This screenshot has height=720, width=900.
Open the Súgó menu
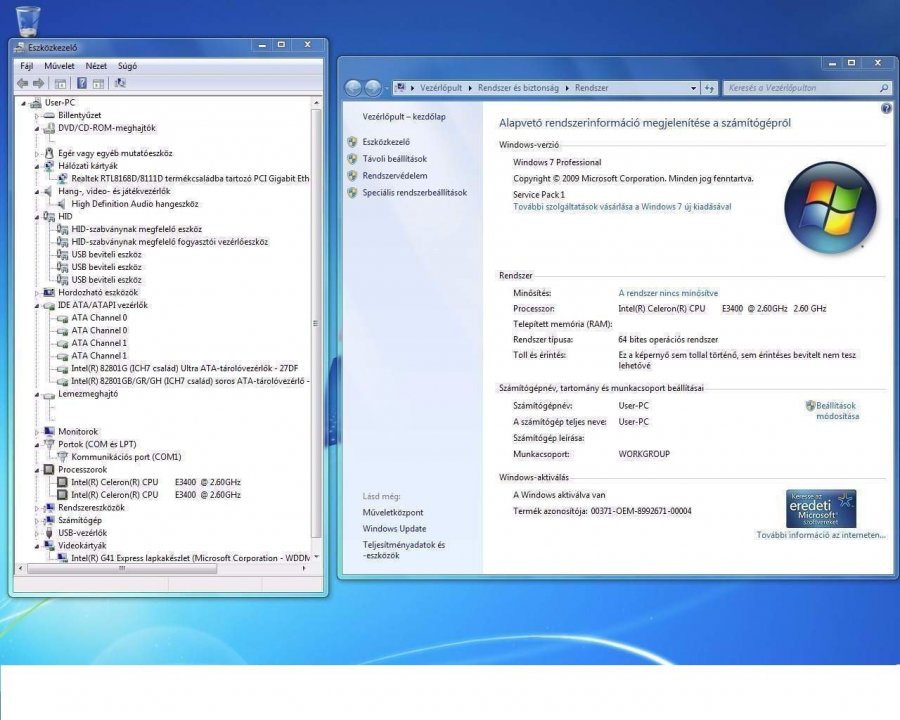click(127, 66)
